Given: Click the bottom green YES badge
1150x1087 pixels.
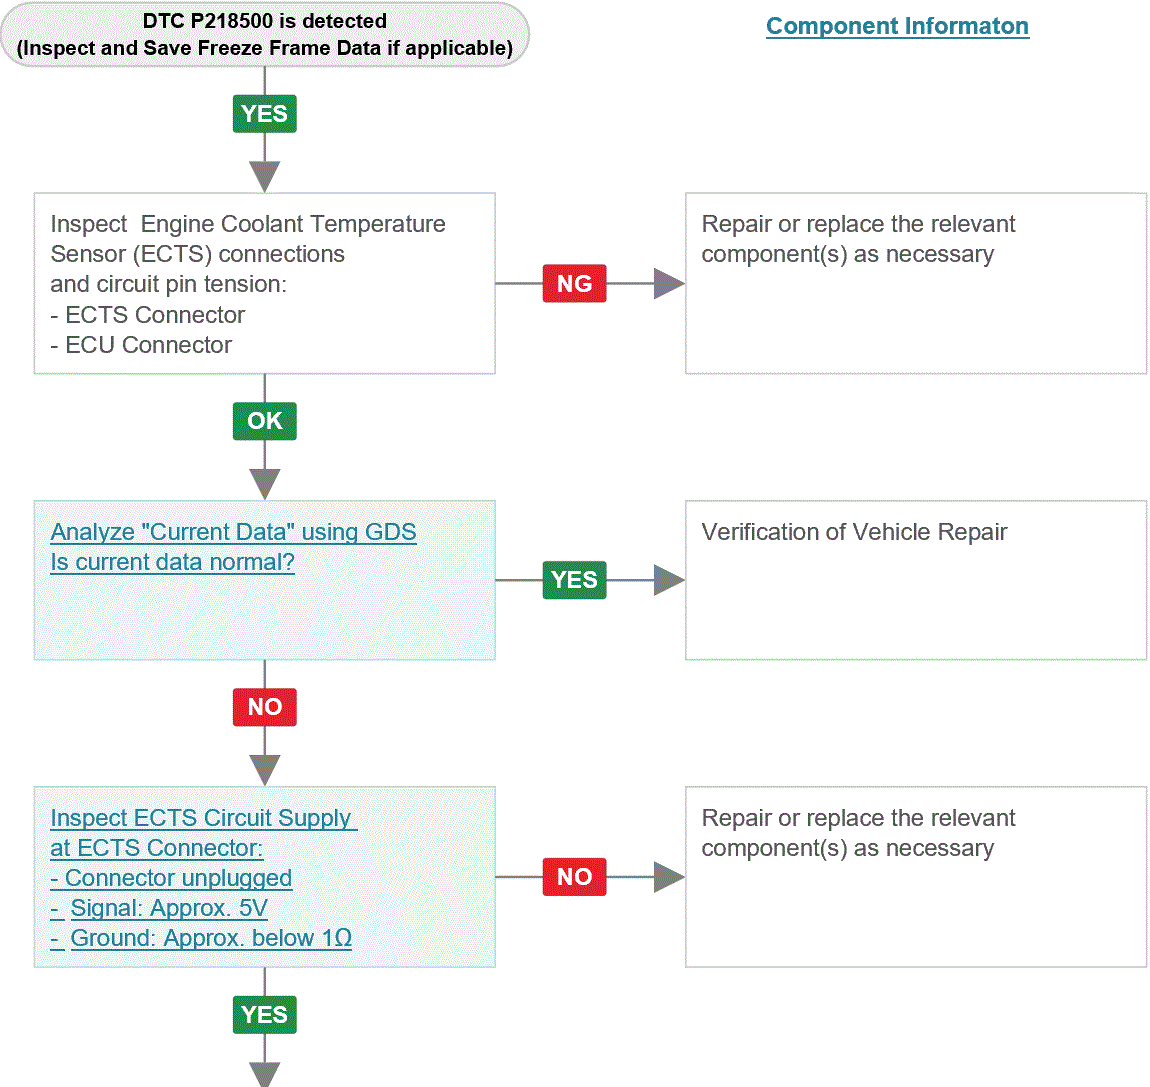Looking at the screenshot, I should [x=265, y=1014].
